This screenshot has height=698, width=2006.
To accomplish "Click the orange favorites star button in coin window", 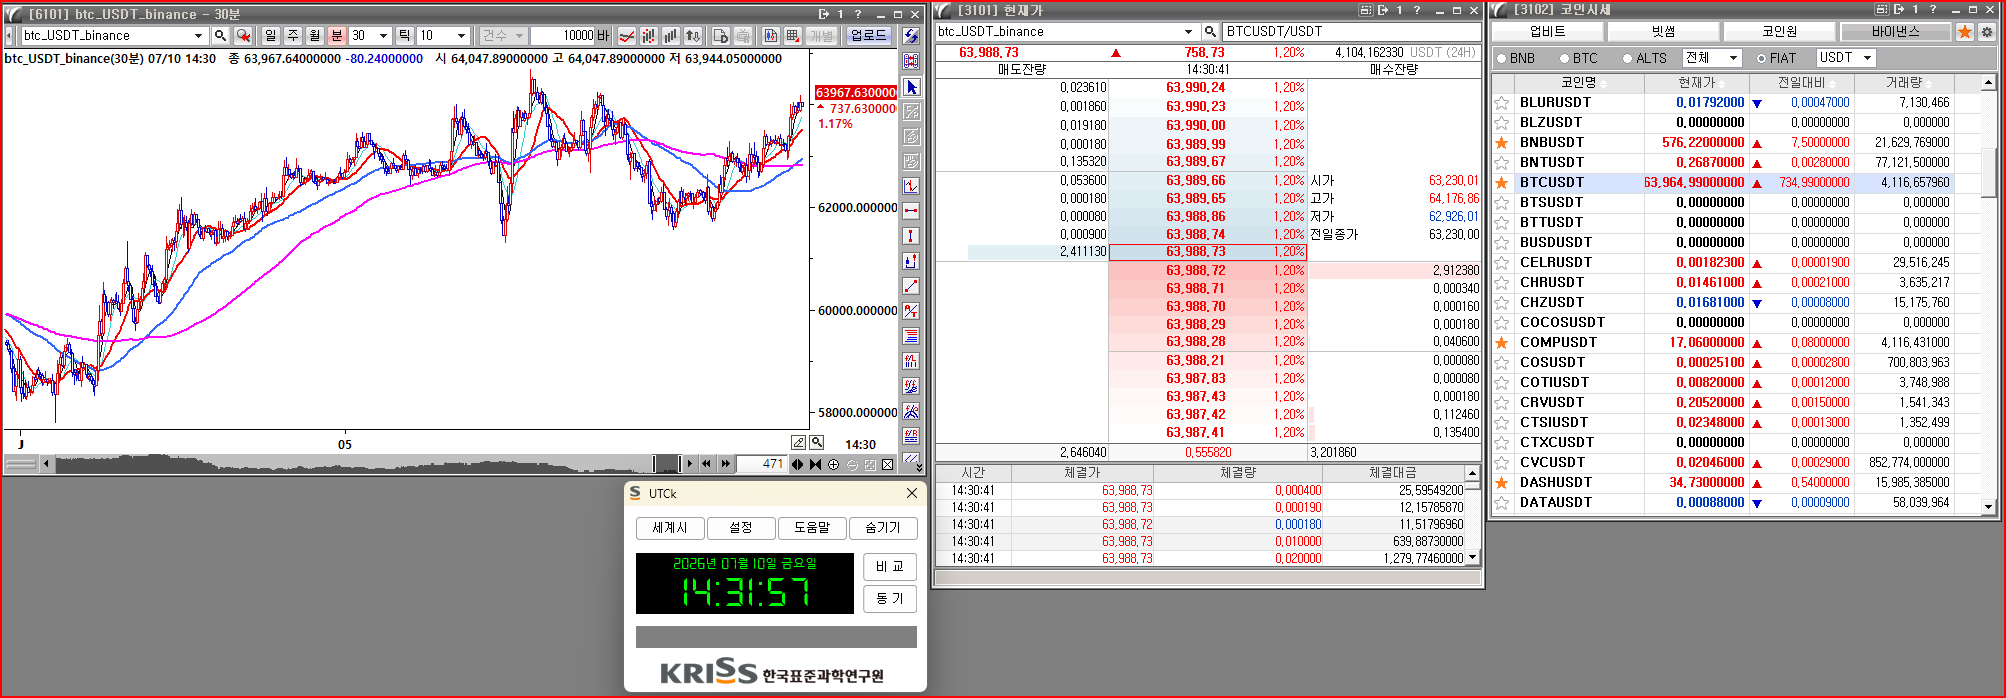I will (x=1965, y=31).
